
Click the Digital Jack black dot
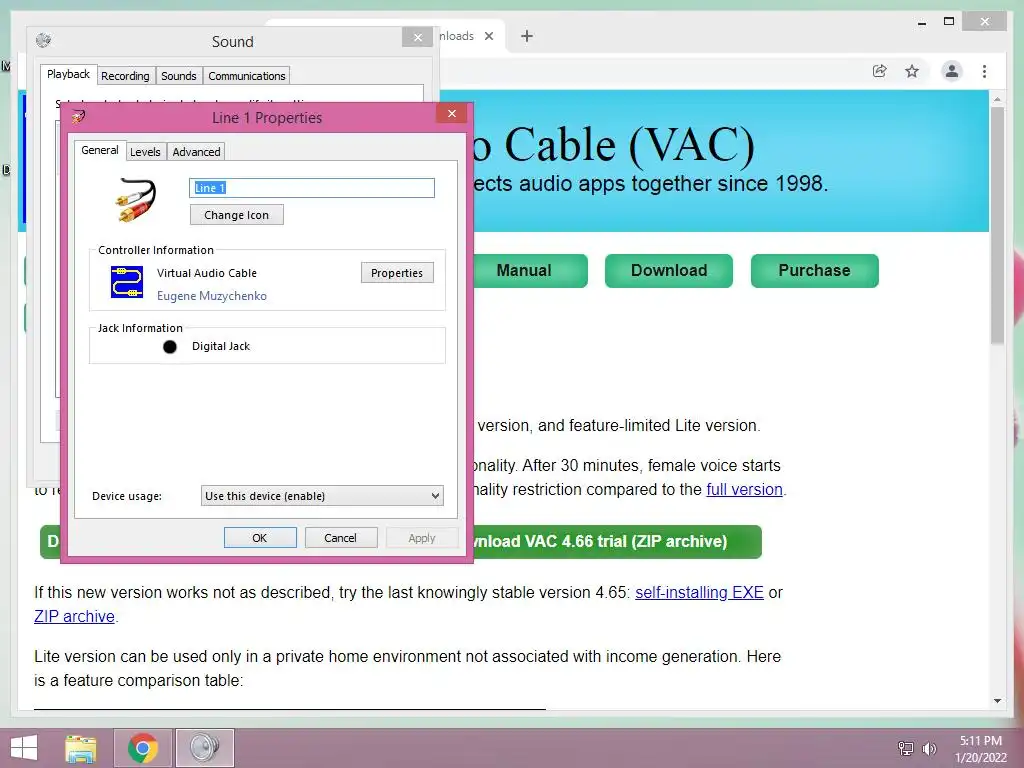[x=170, y=347]
